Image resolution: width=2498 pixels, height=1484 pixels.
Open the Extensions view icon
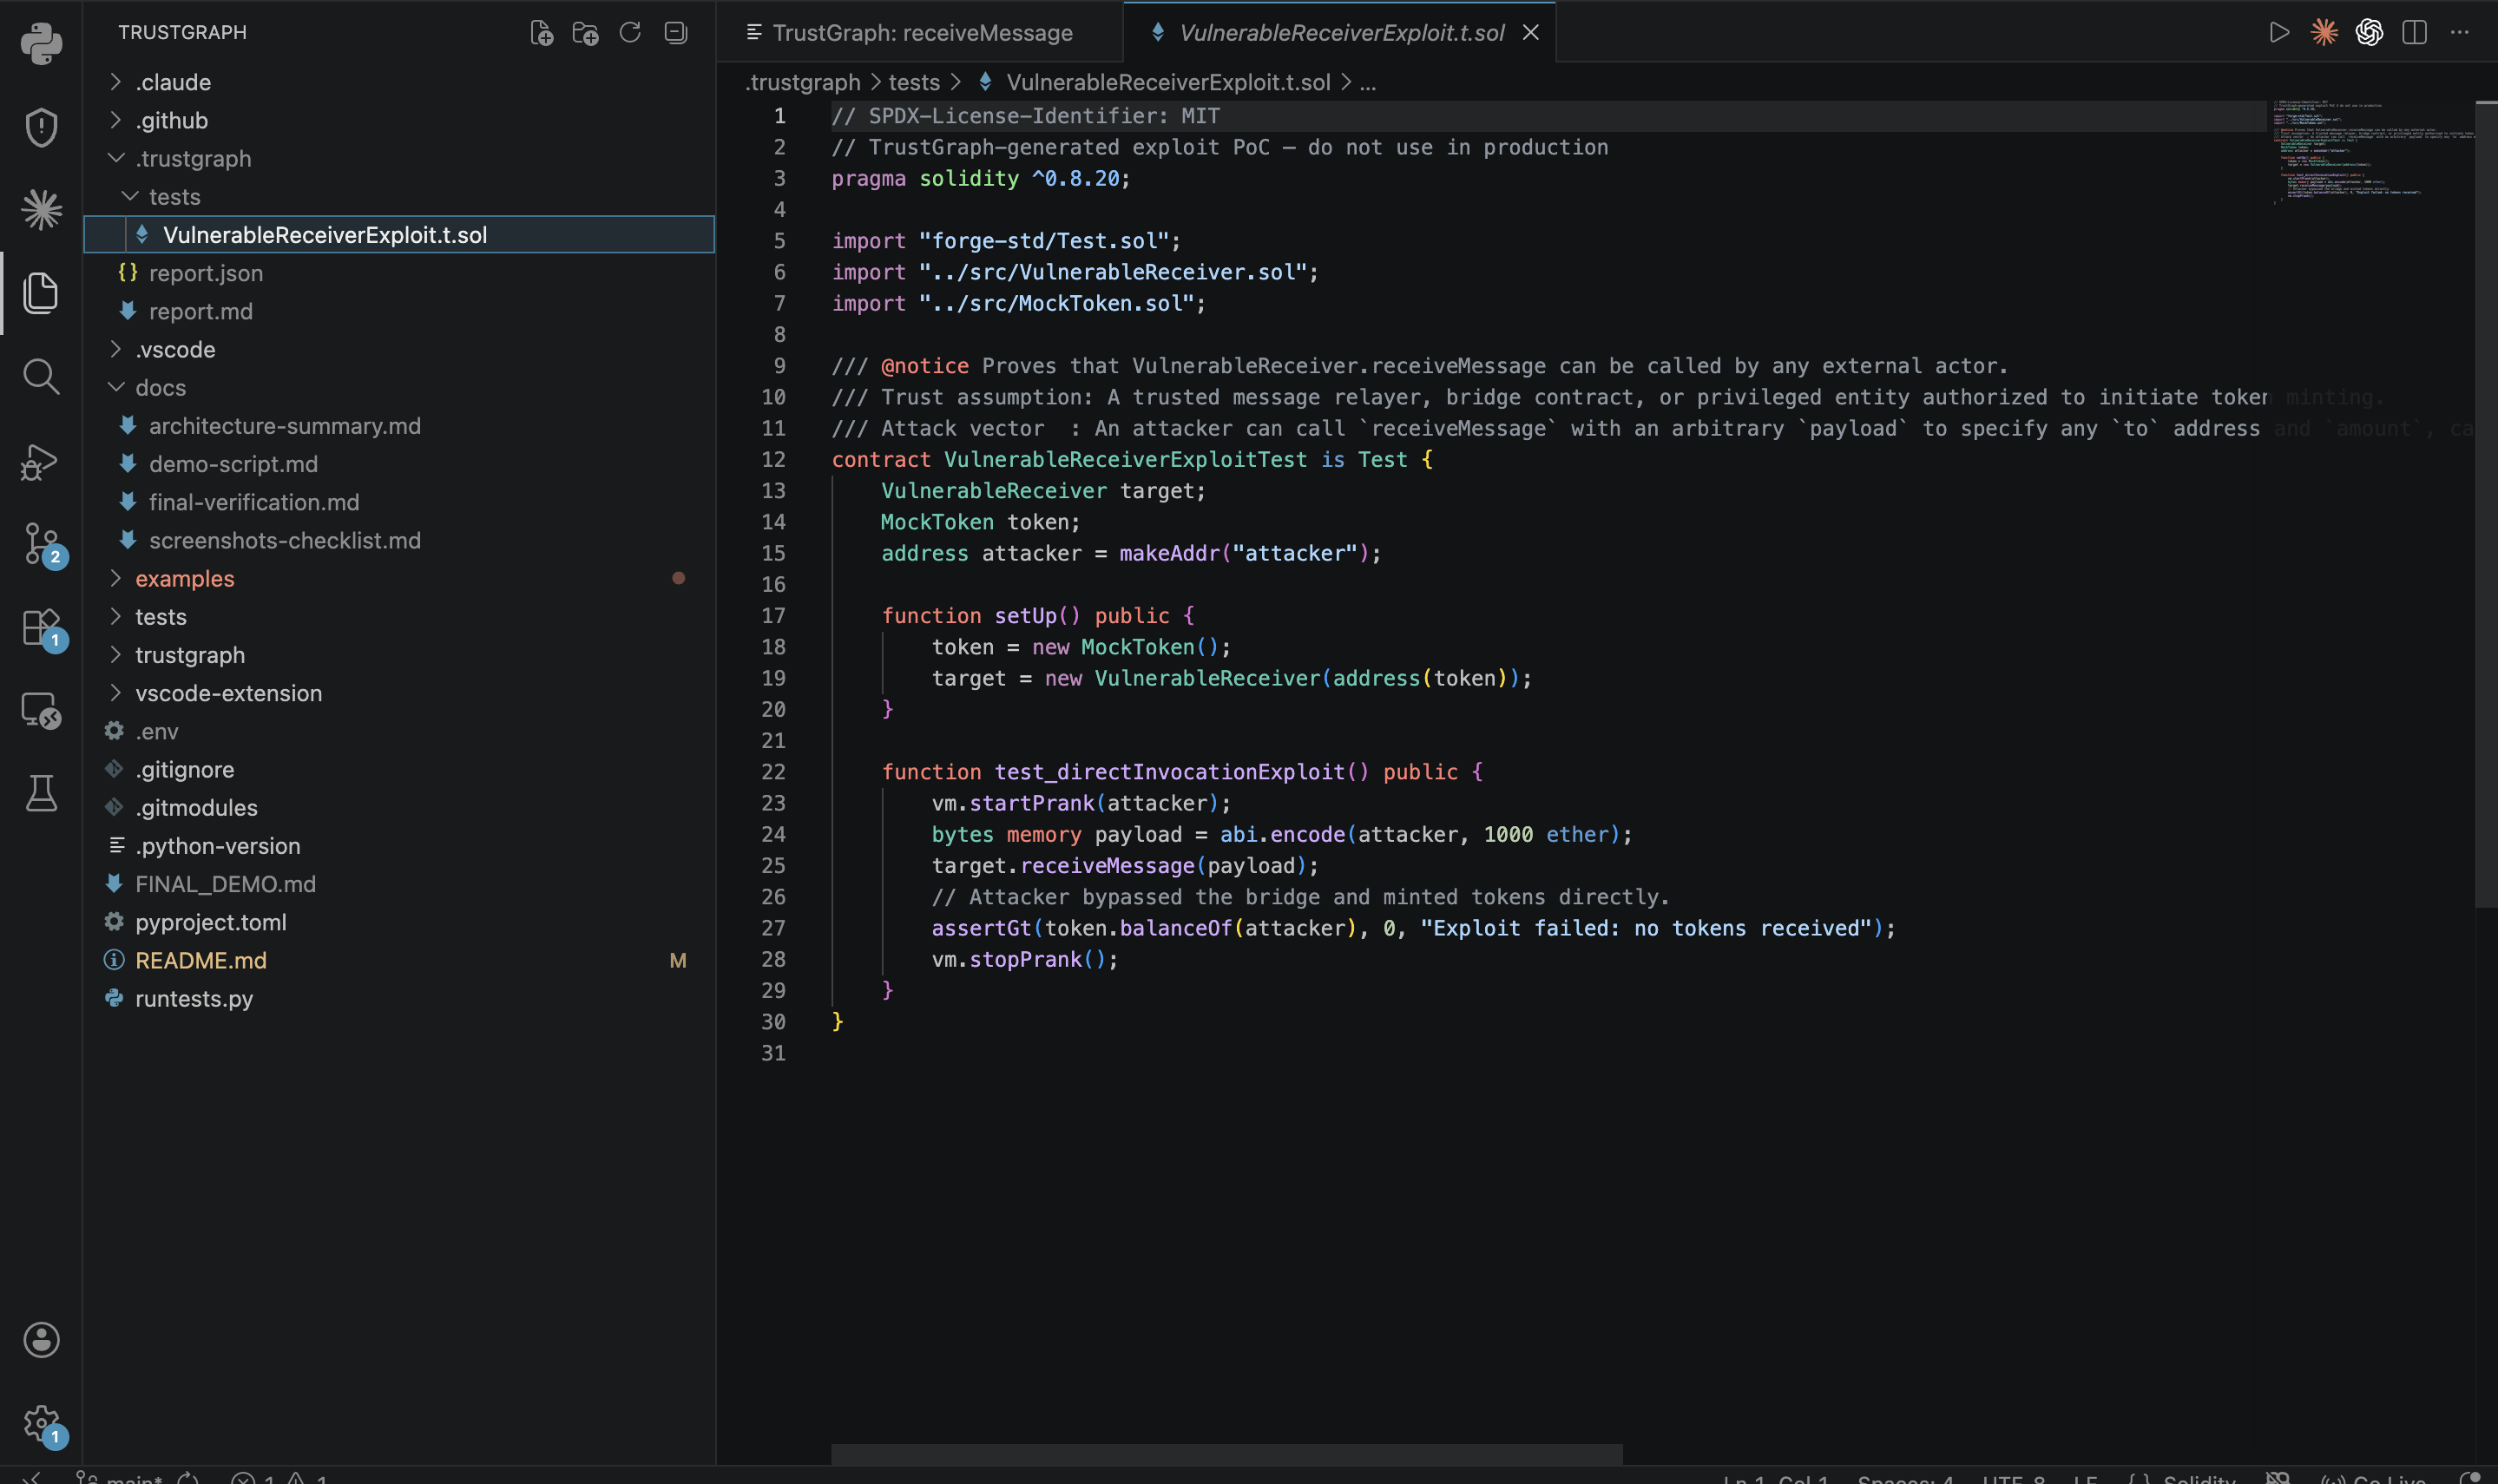coord(43,629)
